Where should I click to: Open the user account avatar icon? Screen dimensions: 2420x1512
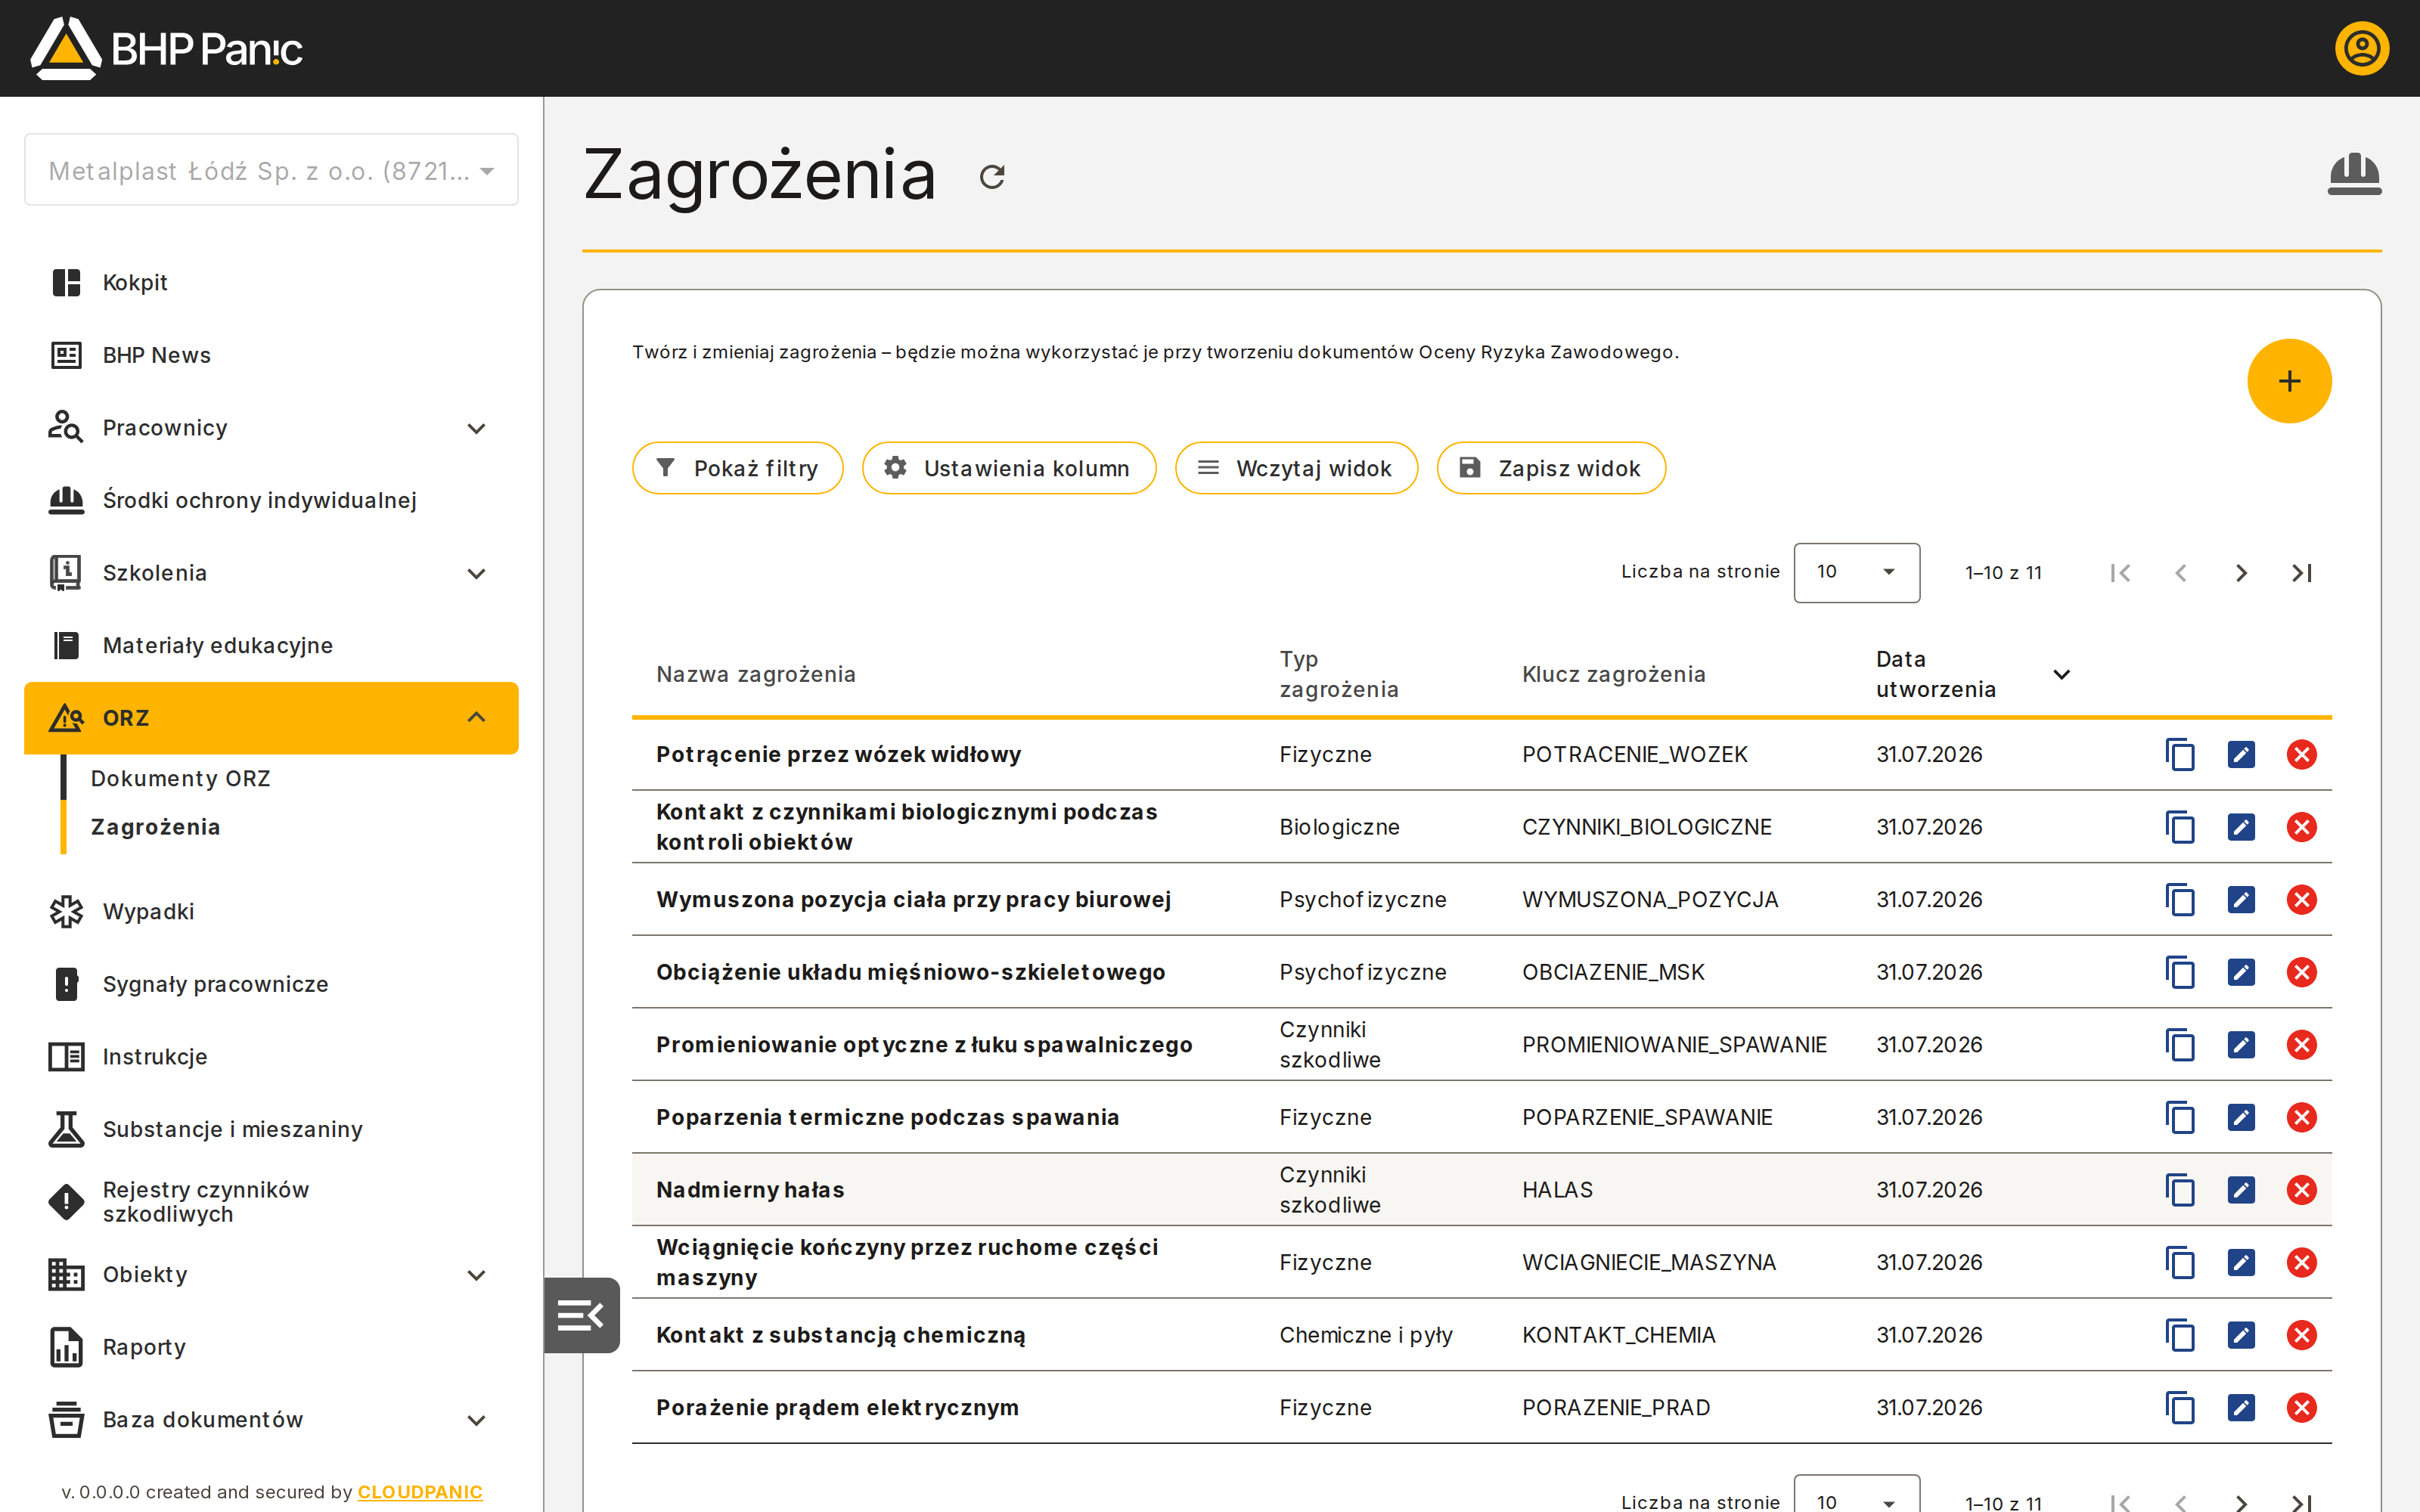[2361, 48]
